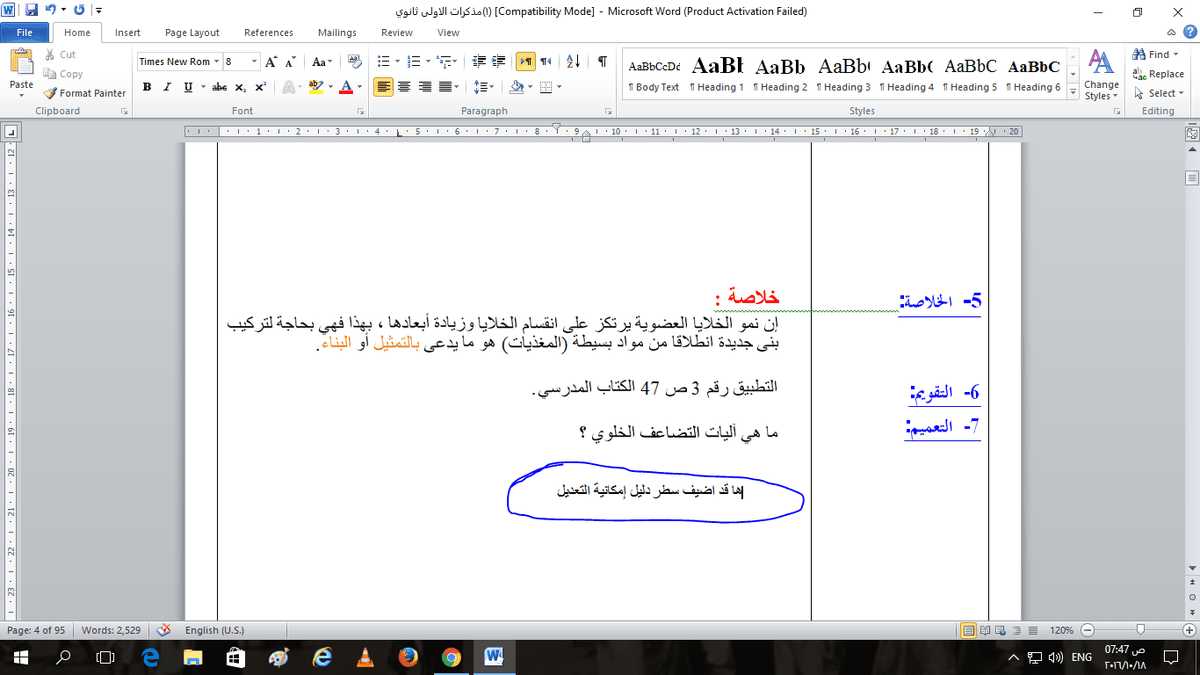
Task: Click the Grow Font icon
Action: click(272, 62)
